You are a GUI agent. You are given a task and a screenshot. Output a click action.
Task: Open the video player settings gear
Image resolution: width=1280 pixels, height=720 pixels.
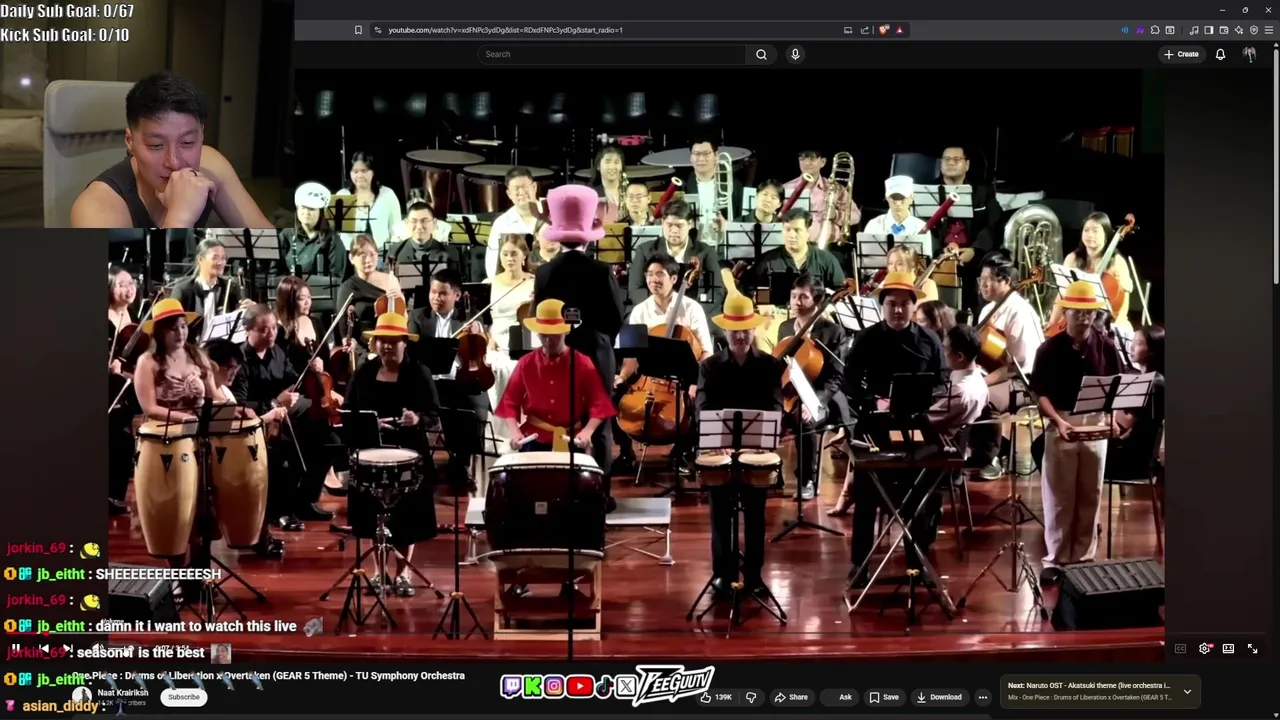point(1205,649)
